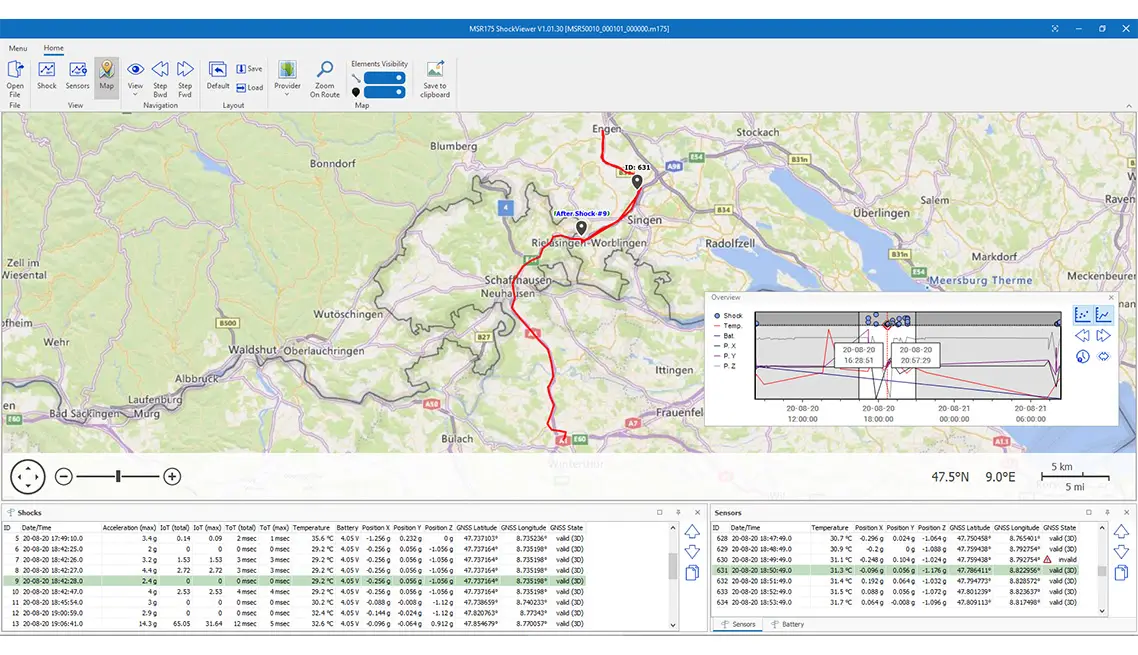Screen dimensions: 1138x655
Task: Toggle the map marker visibility switch
Action: [x=384, y=92]
